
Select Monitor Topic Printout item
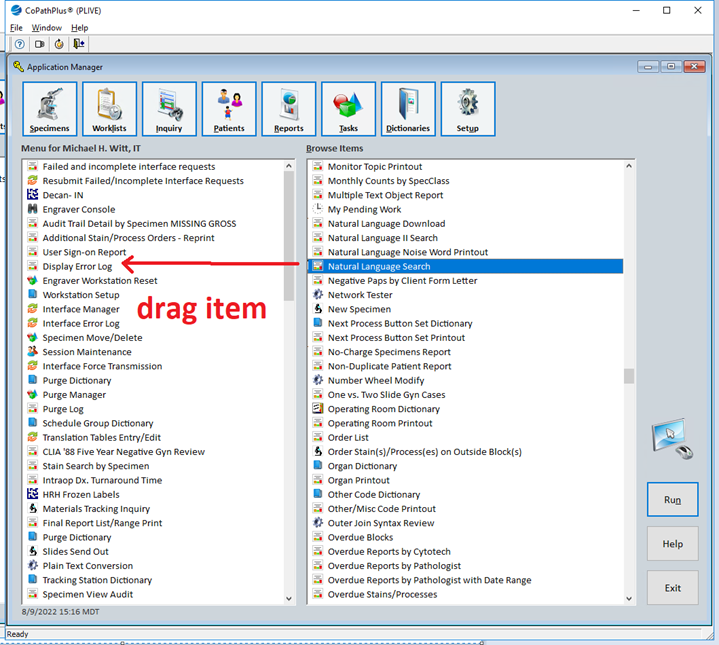[x=375, y=166]
